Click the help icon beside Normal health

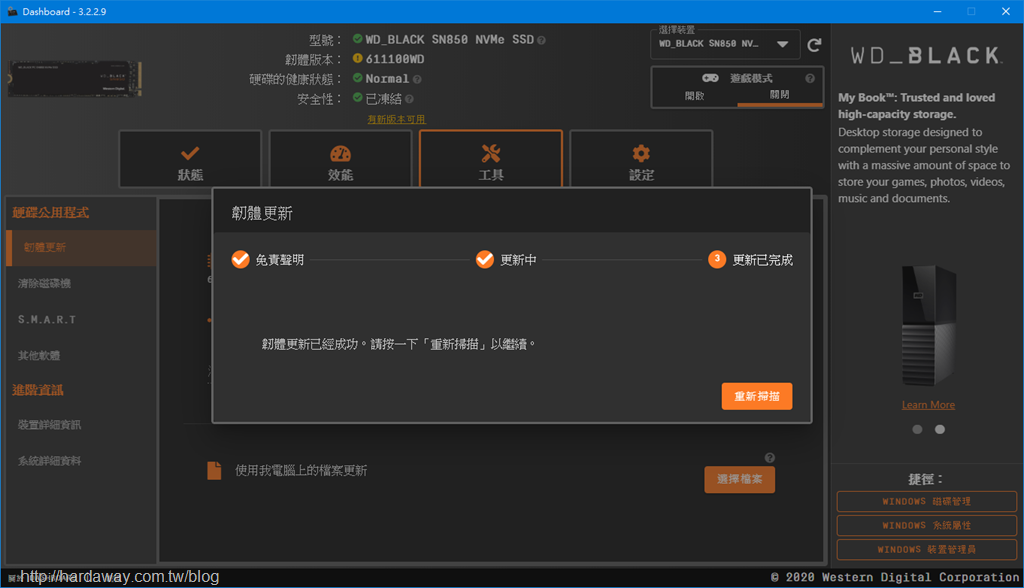click(417, 80)
